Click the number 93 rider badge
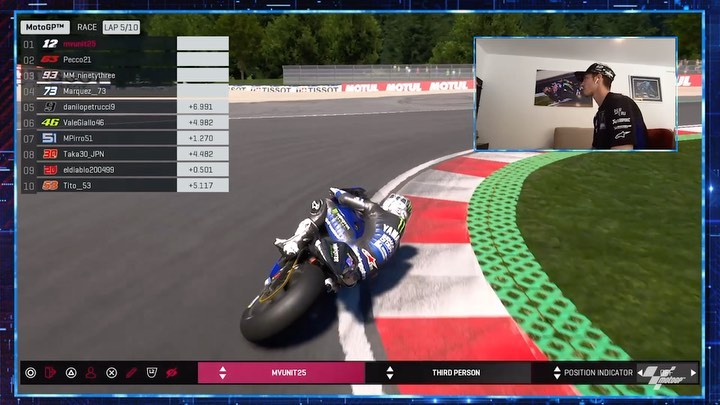The width and height of the screenshot is (720, 405). (50, 75)
